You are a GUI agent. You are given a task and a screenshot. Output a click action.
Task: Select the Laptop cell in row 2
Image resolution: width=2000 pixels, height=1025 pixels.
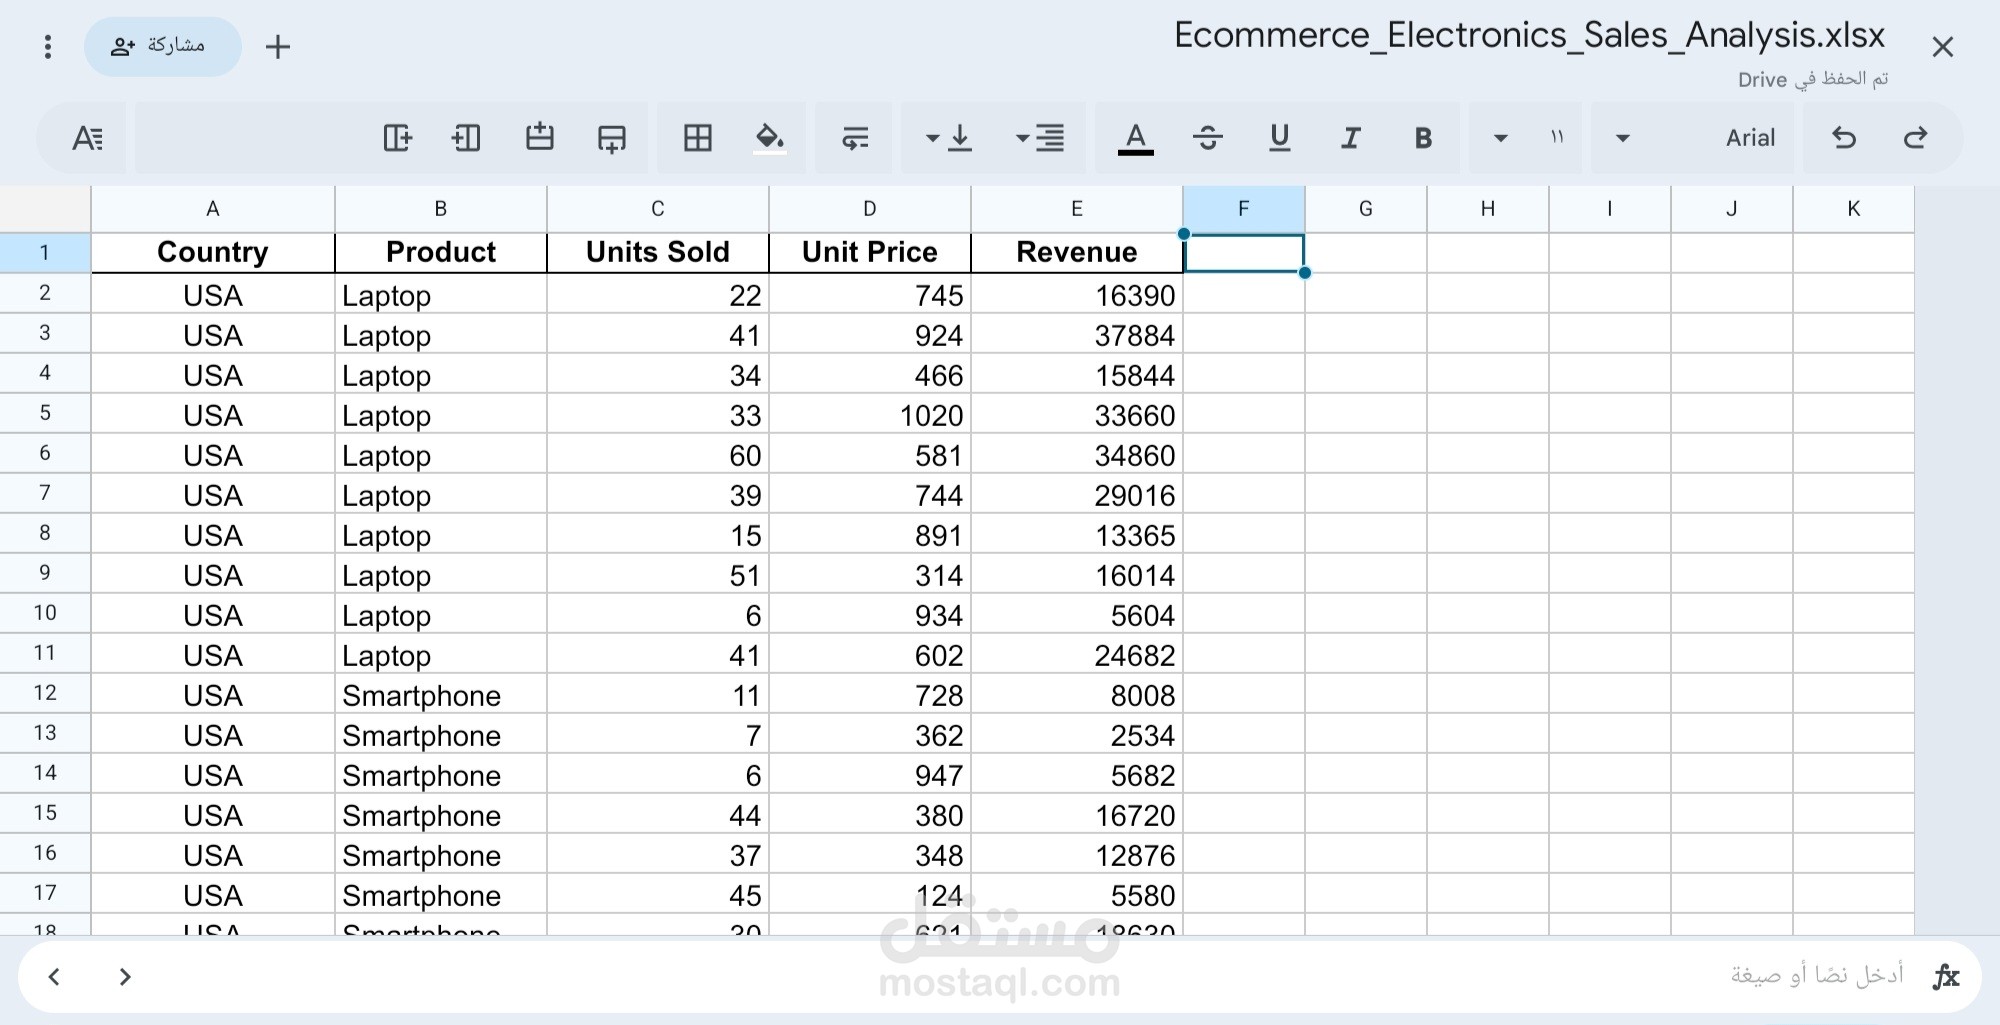441,295
